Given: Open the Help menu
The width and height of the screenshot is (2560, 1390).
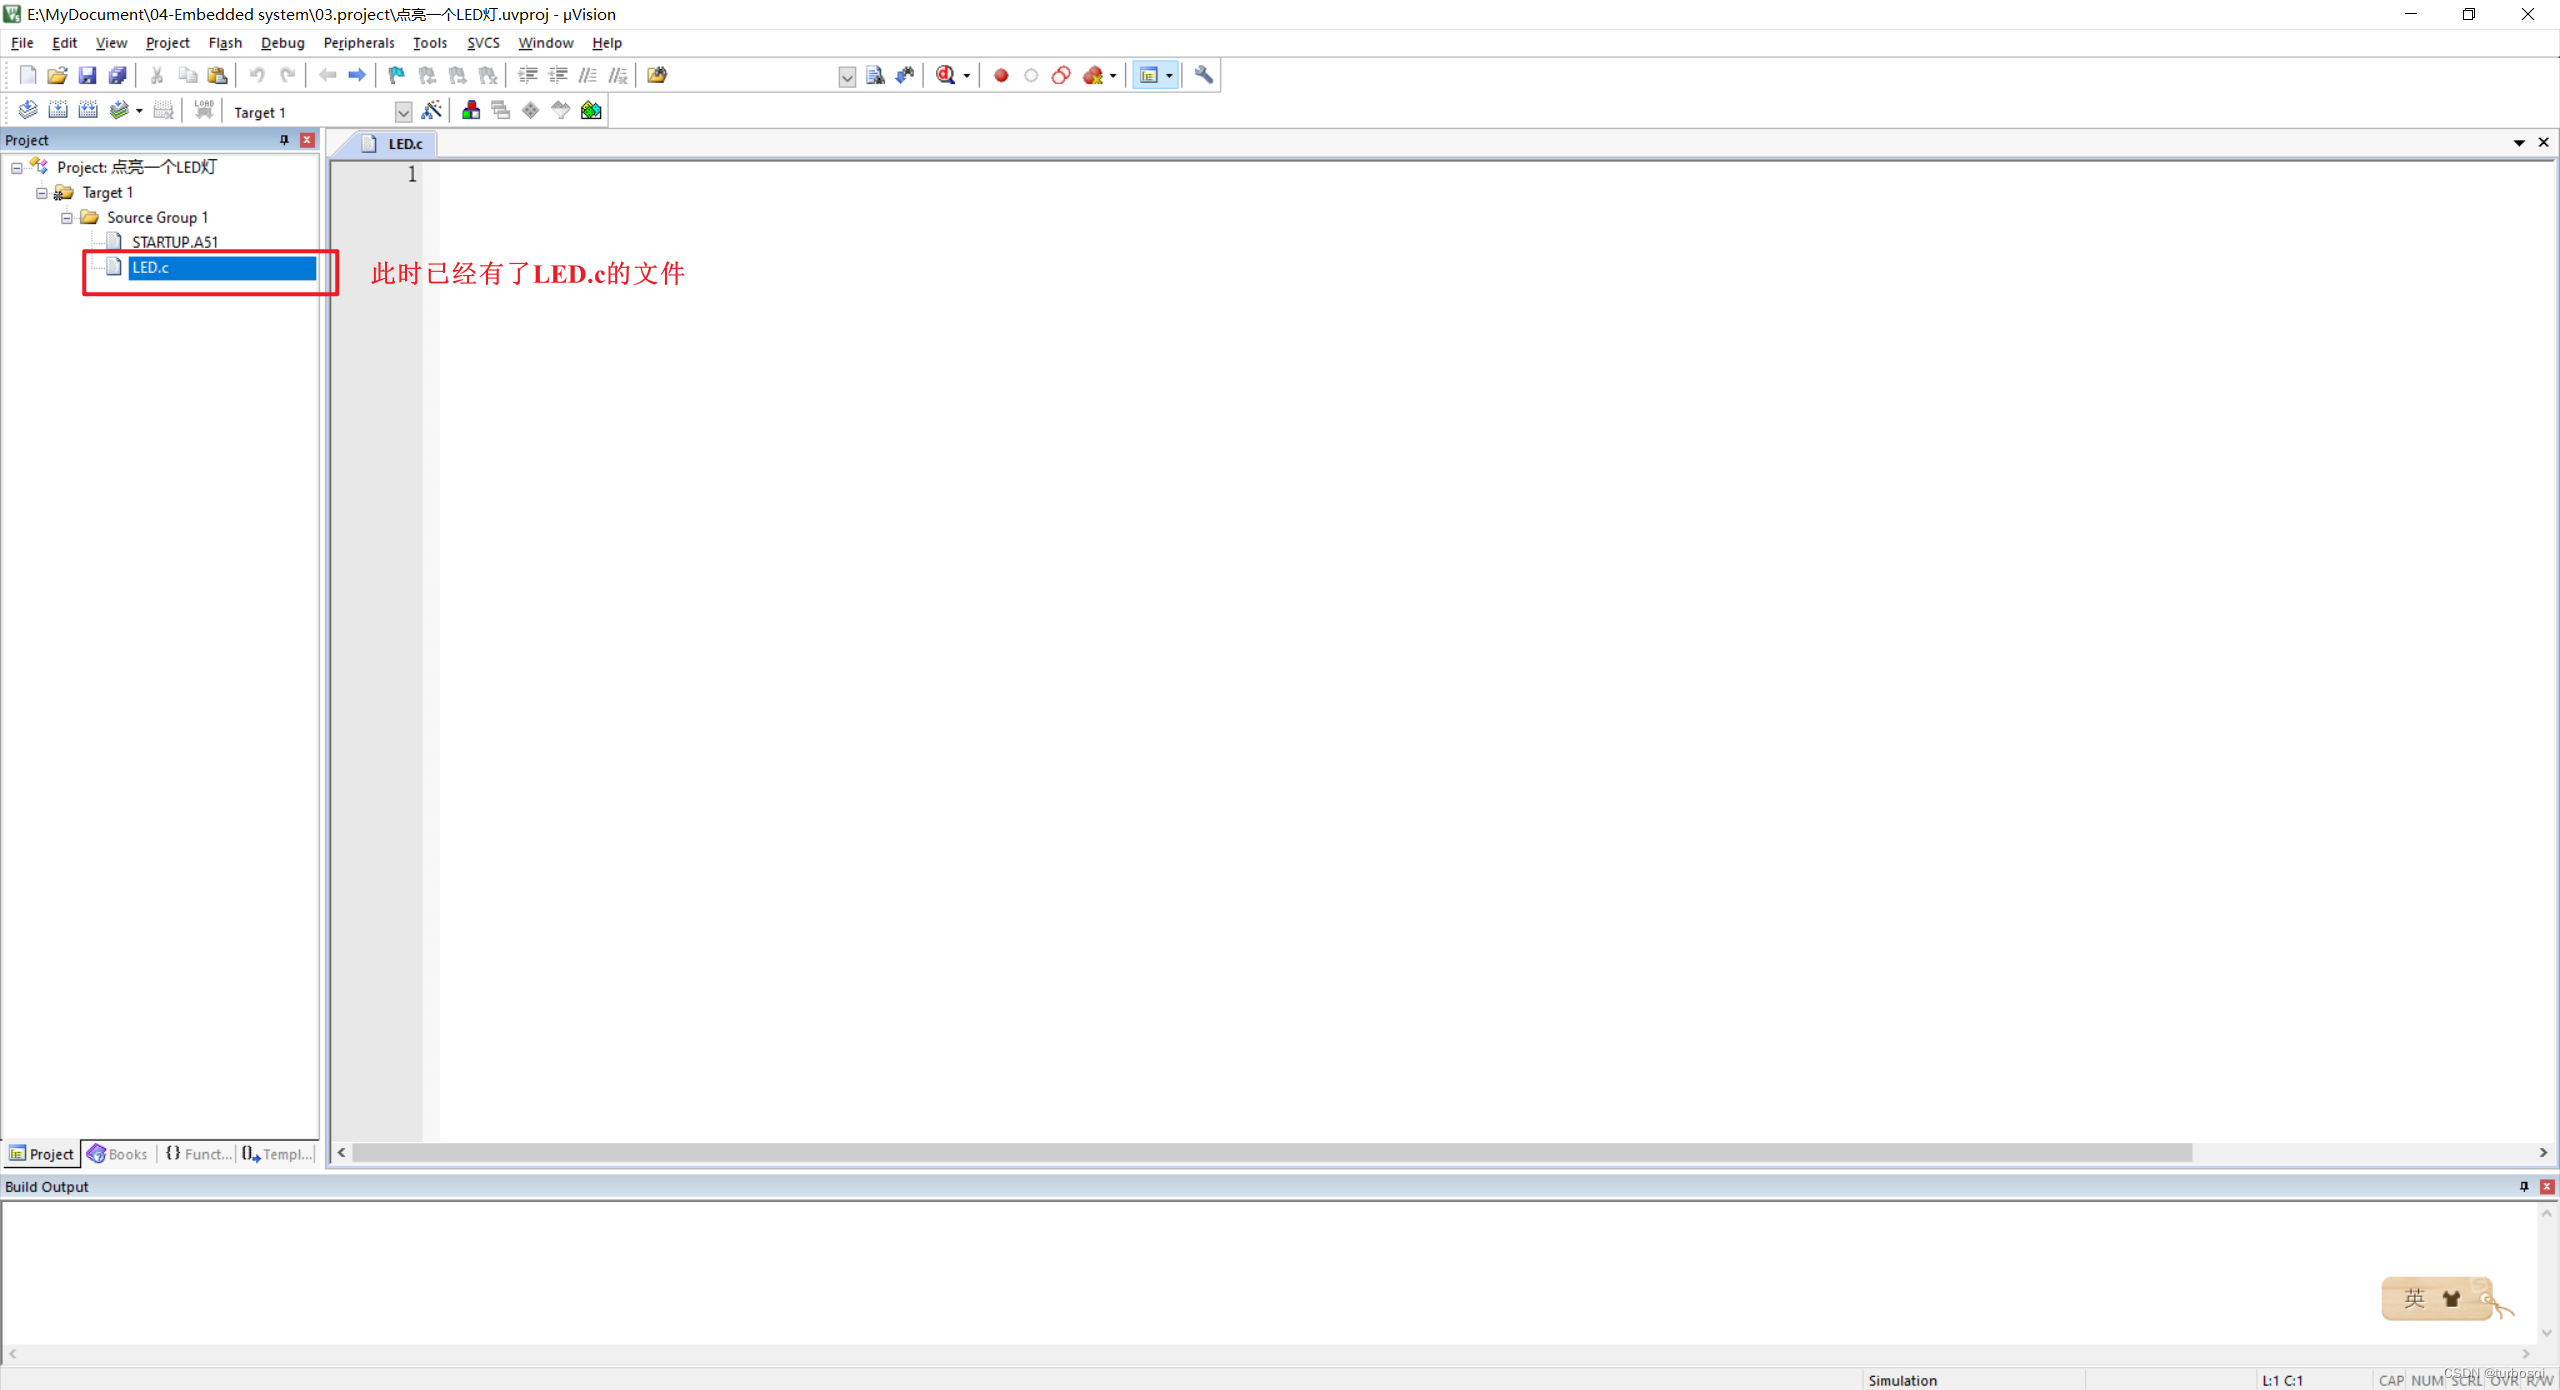Looking at the screenshot, I should pos(606,43).
